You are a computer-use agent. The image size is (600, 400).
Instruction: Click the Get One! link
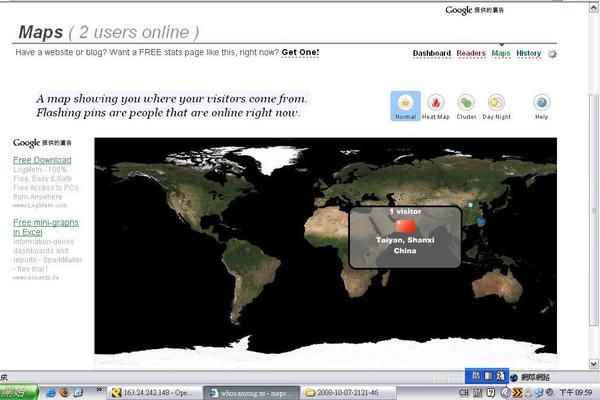click(300, 52)
